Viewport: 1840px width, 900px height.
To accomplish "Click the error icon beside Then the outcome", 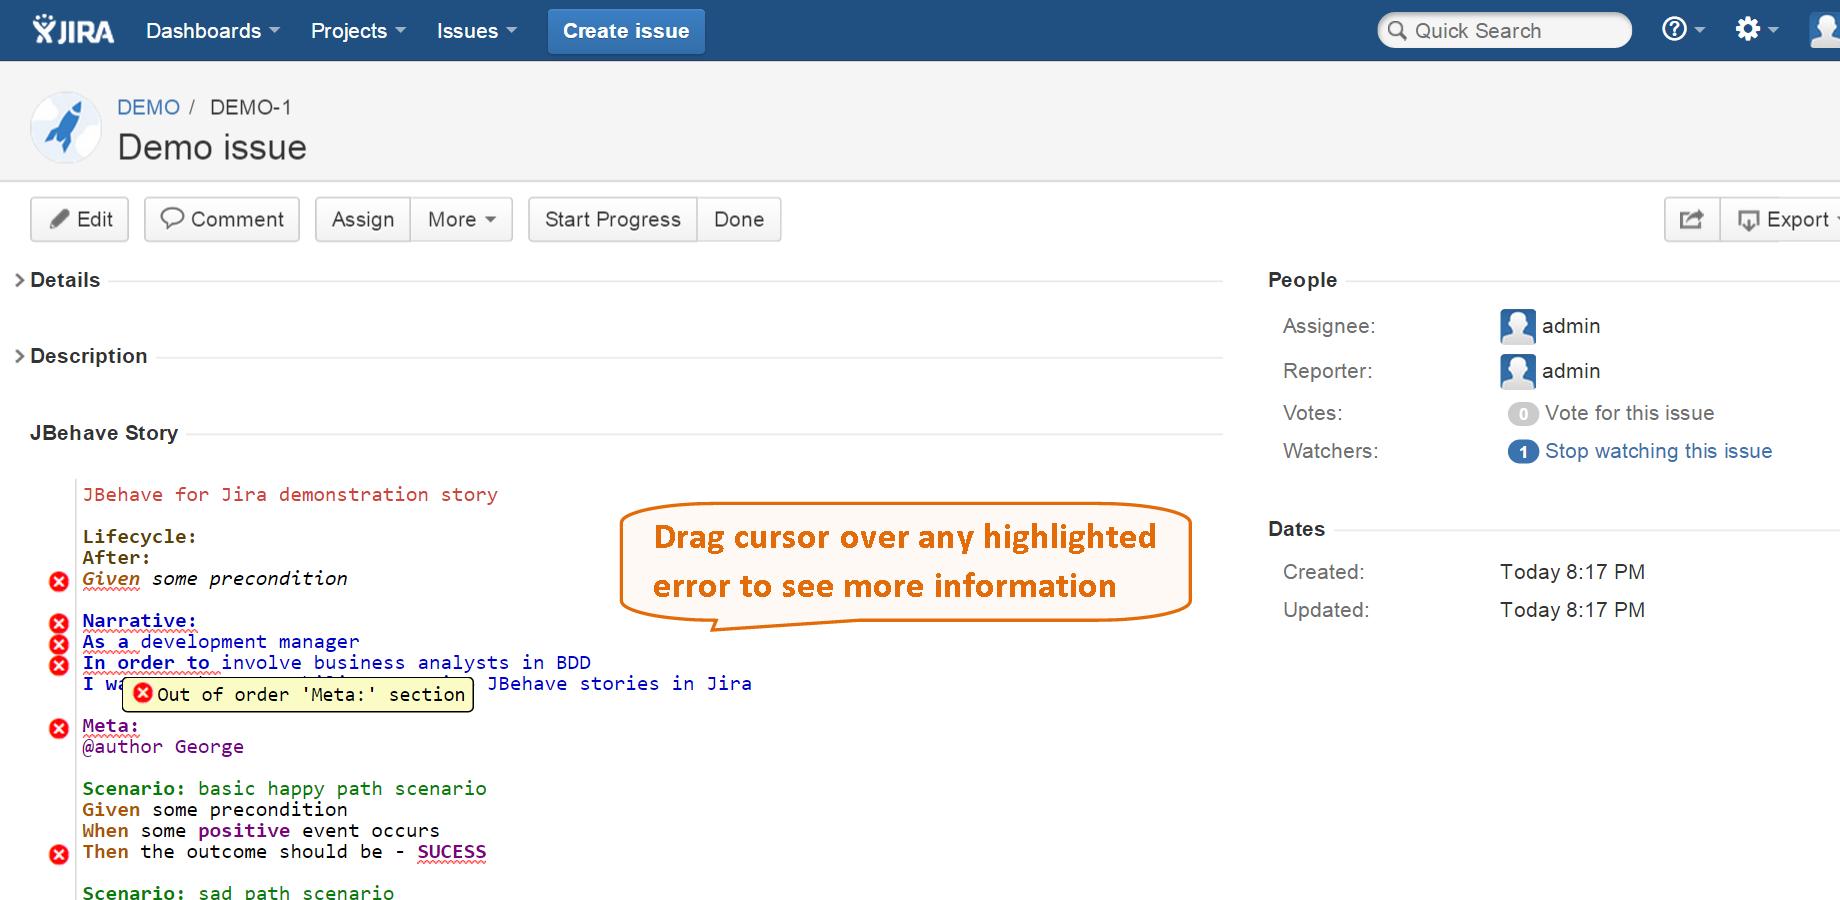I will tap(59, 854).
